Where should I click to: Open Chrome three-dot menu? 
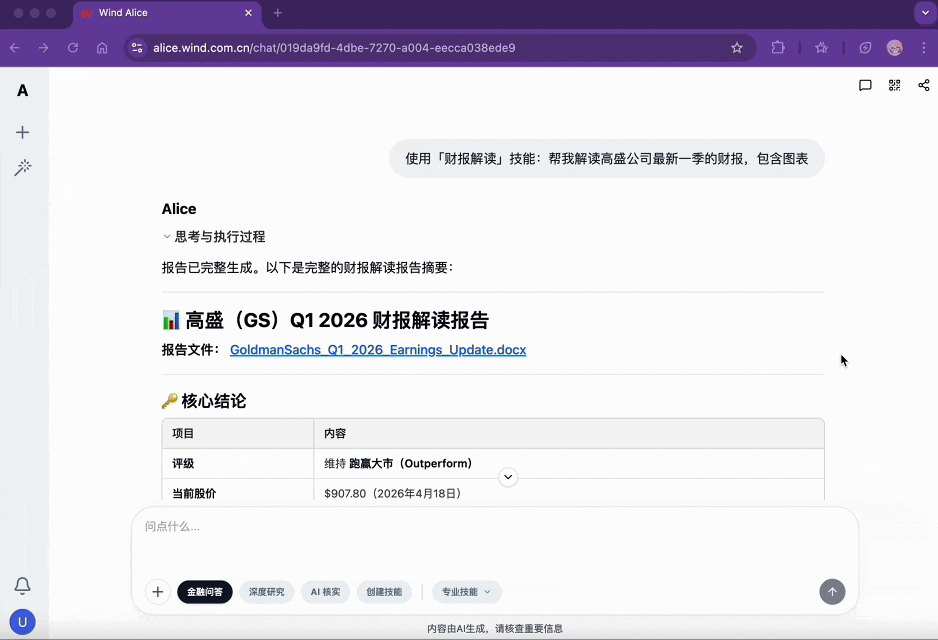924,48
